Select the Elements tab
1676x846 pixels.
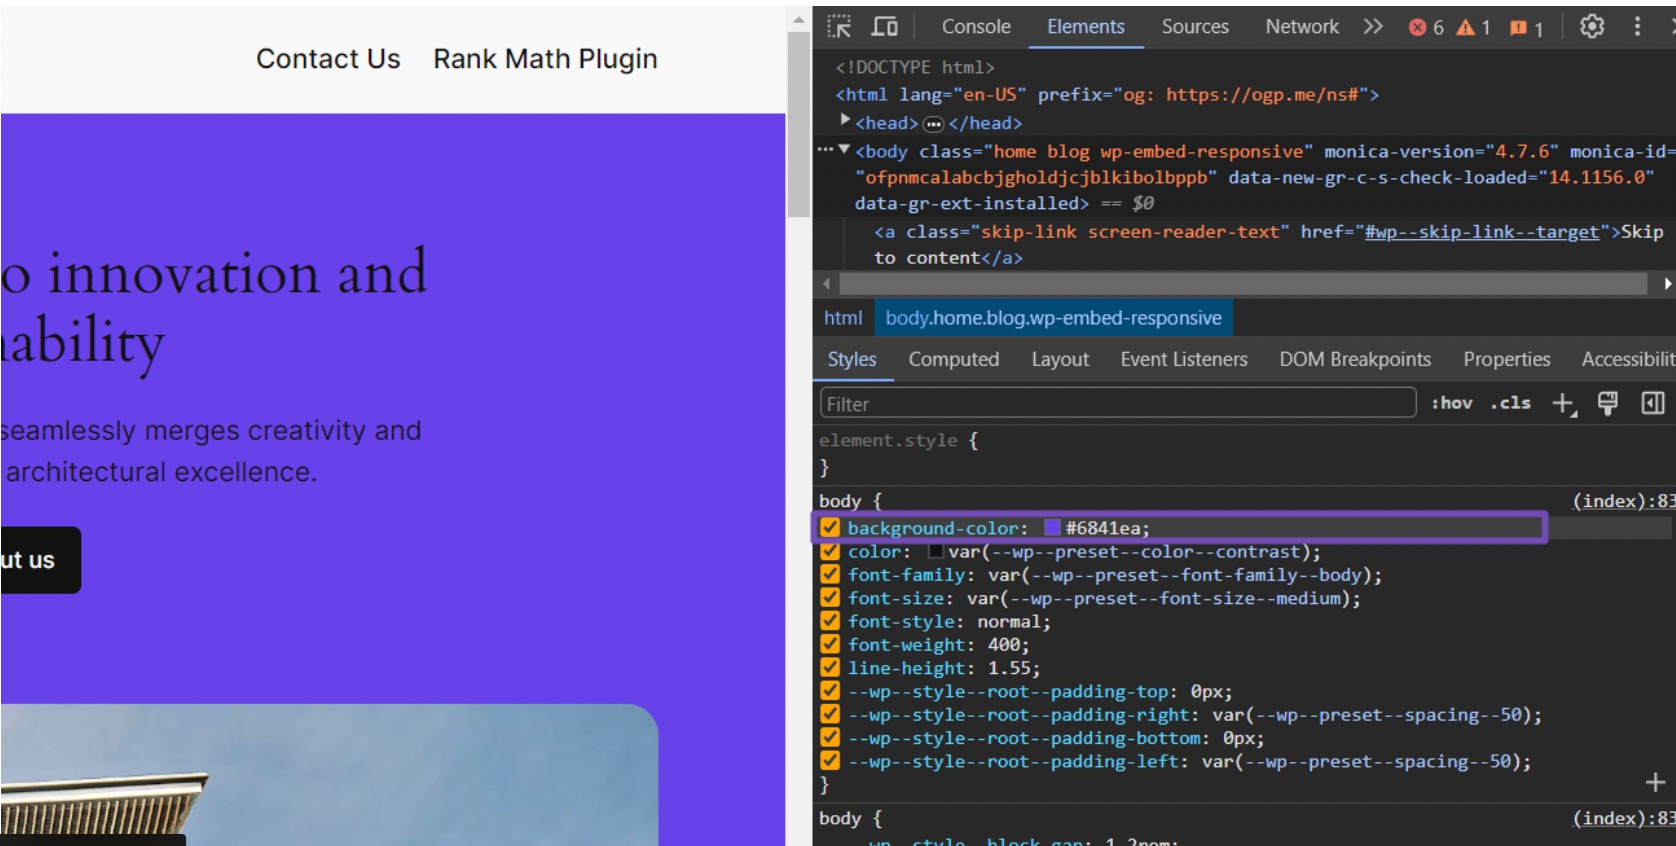(1085, 27)
